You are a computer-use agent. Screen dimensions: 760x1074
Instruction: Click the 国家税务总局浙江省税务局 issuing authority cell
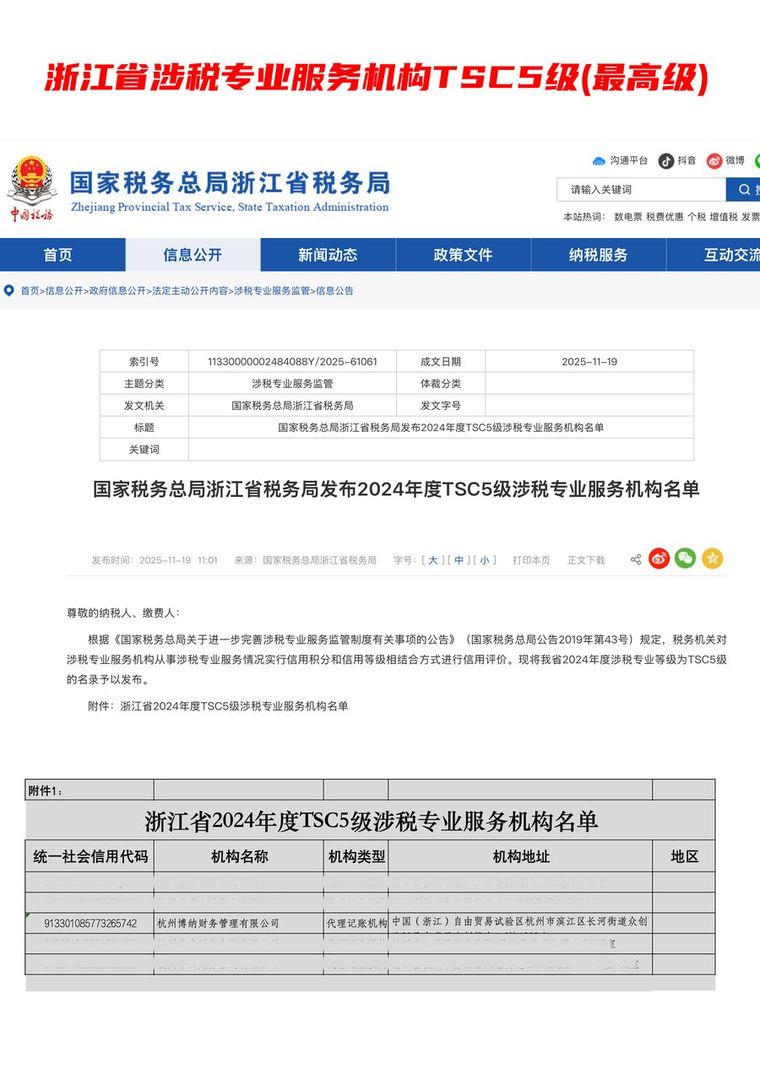click(292, 405)
